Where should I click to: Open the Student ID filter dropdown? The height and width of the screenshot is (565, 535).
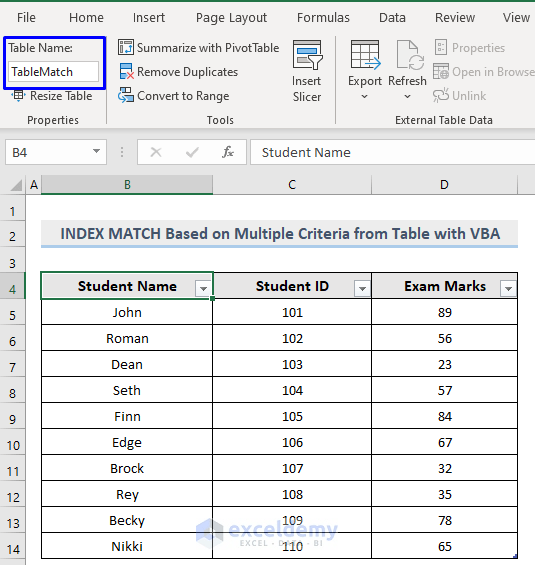click(x=362, y=288)
